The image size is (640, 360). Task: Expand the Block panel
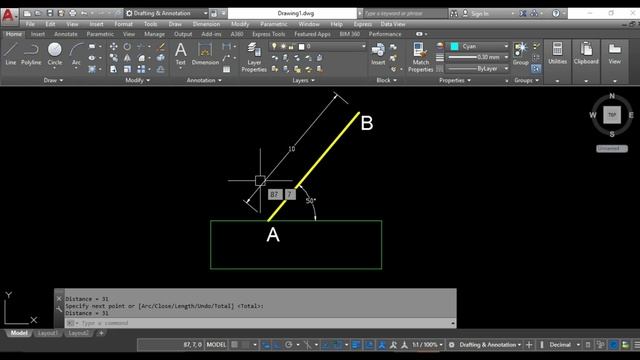coord(387,80)
